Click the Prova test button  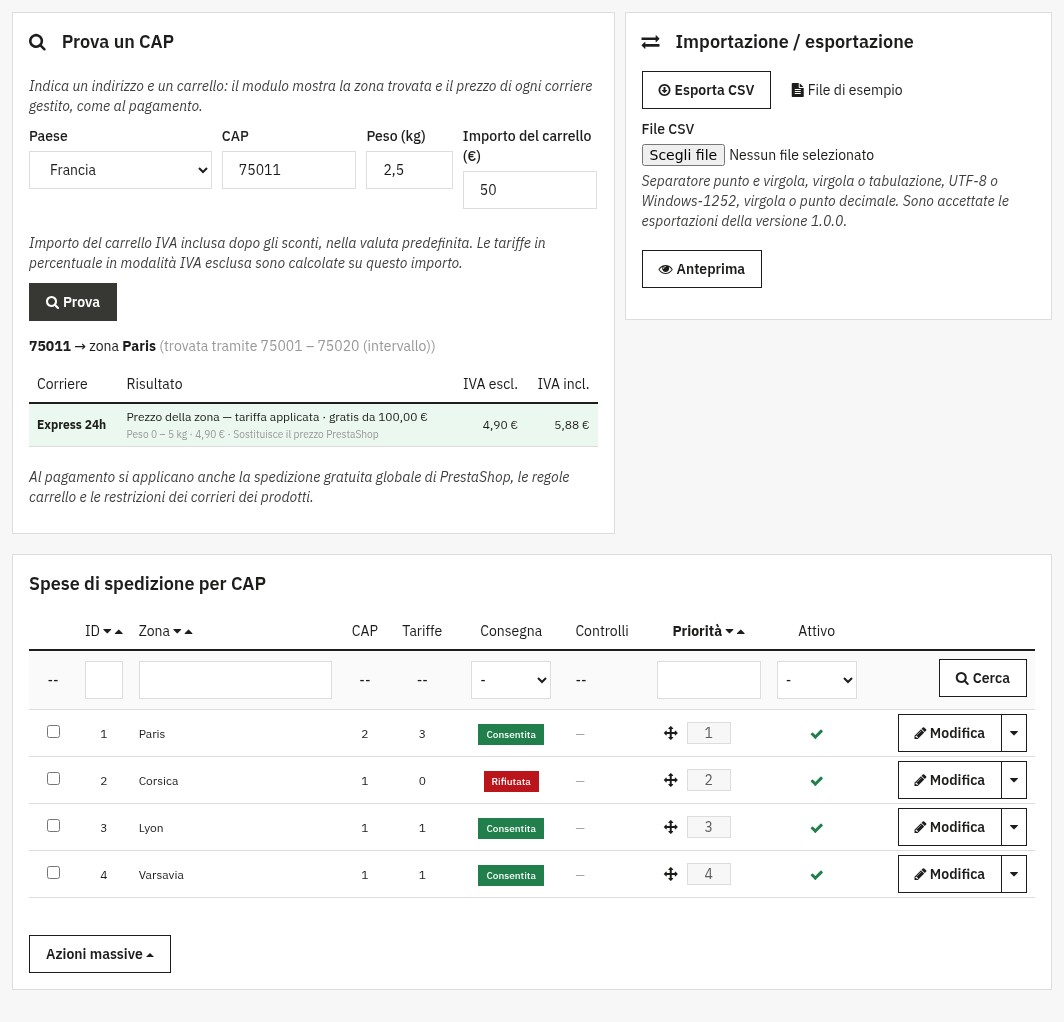coord(73,302)
